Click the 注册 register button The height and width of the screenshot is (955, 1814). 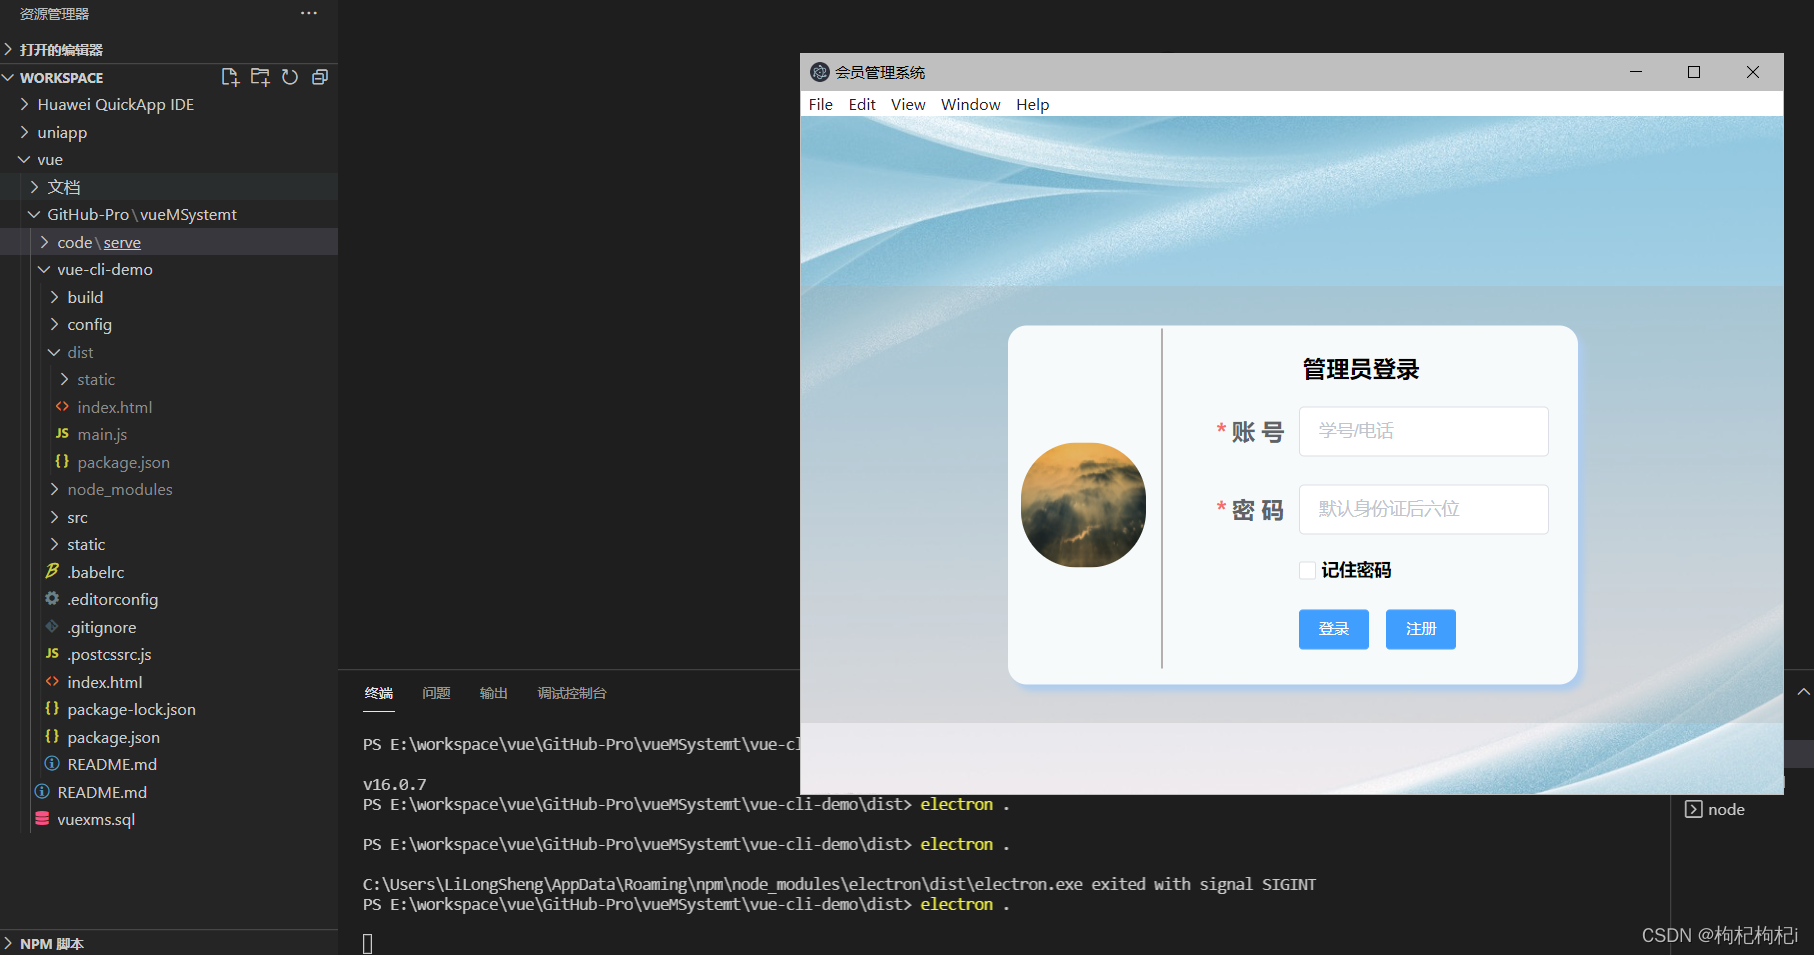click(x=1421, y=629)
